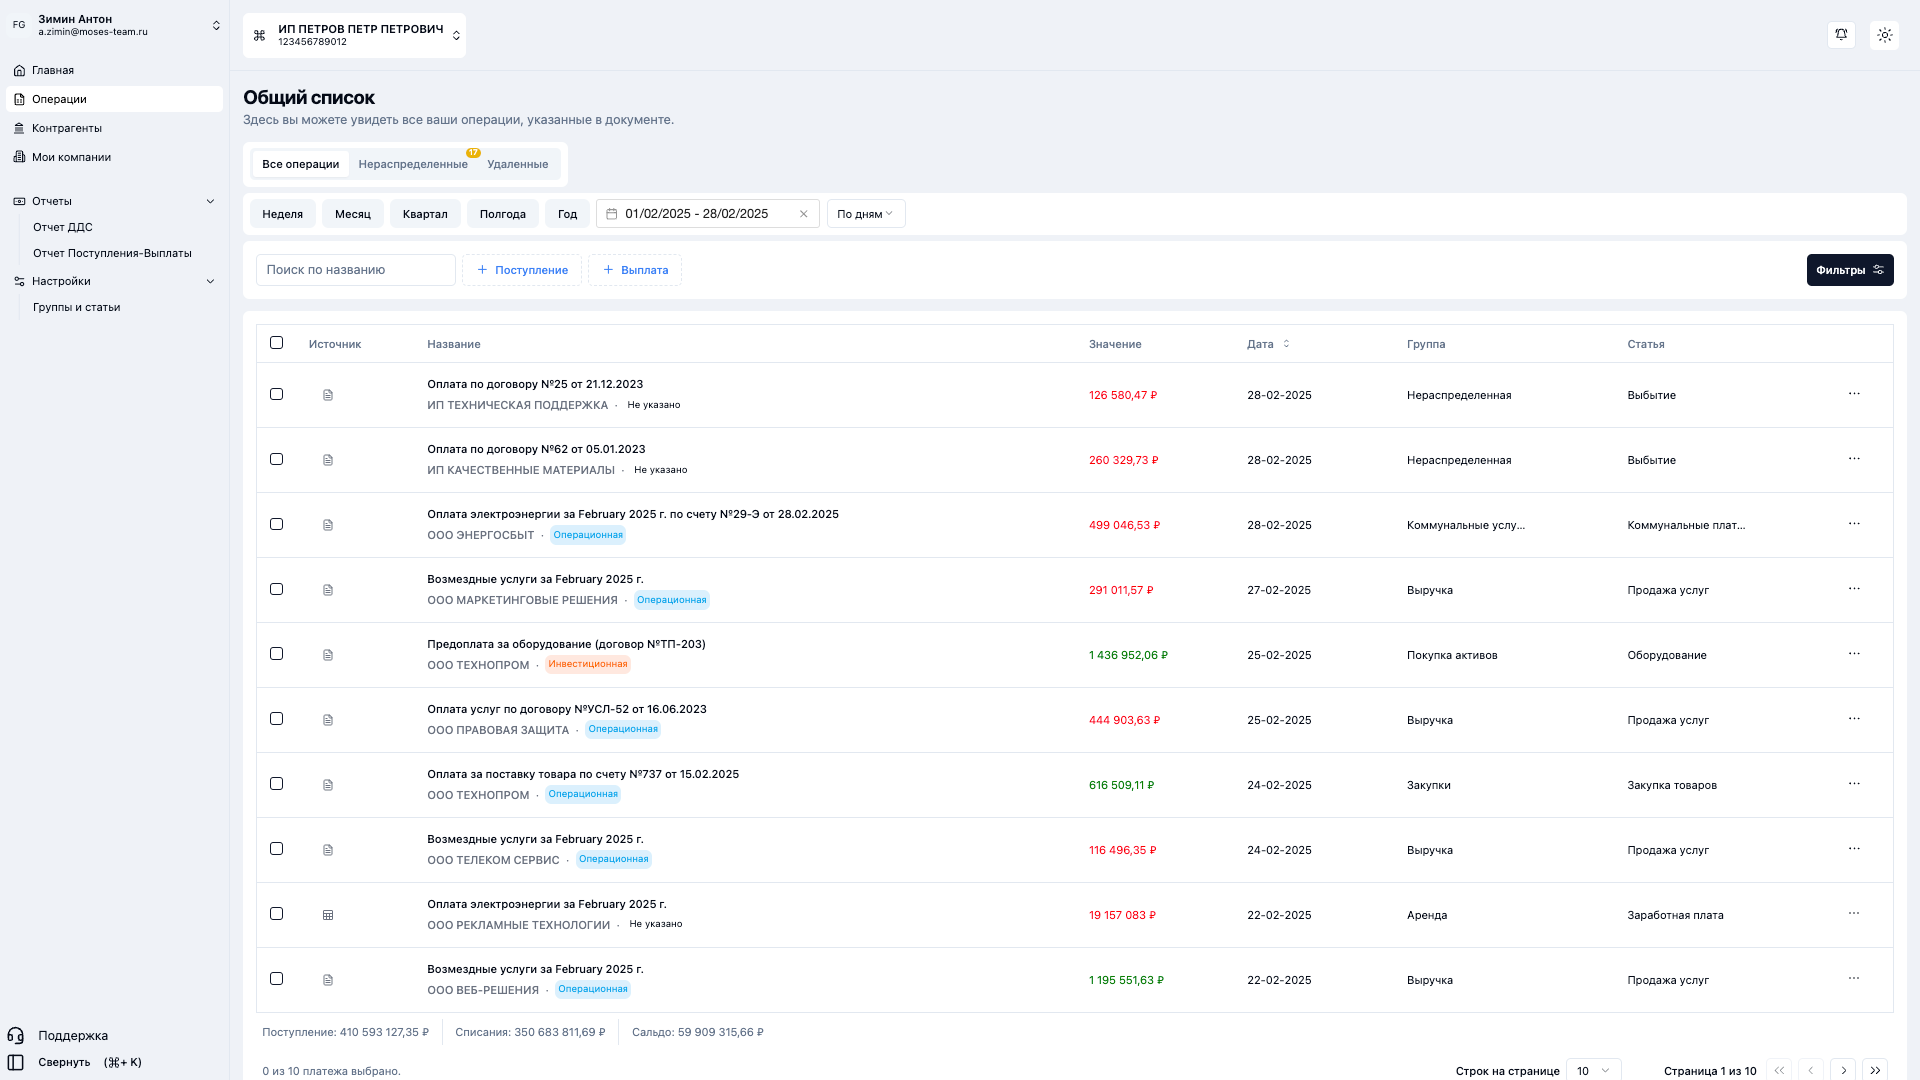Switch to Нераспределенные tab
This screenshot has height=1080, width=1920.
pos(413,164)
